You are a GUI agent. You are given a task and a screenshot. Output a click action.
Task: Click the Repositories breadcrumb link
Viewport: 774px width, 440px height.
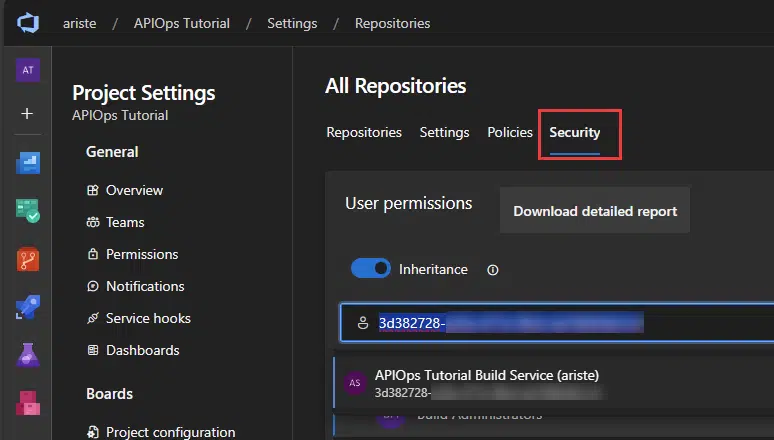click(392, 23)
